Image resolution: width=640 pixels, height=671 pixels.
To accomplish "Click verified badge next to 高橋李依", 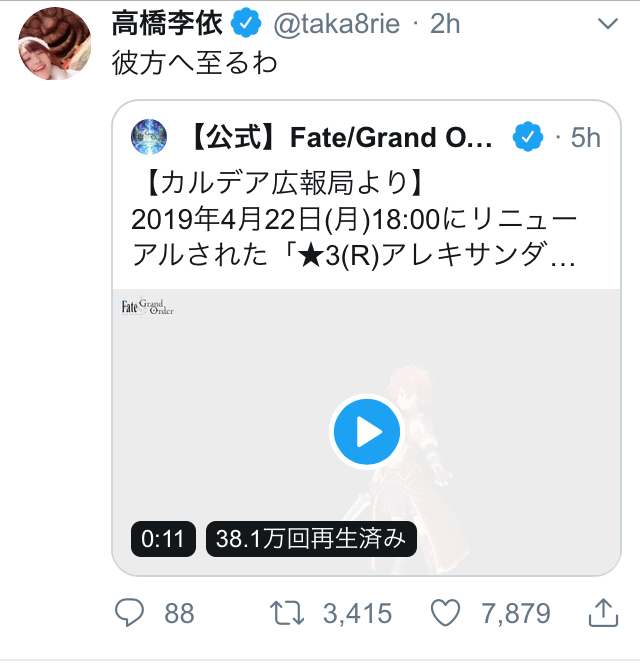I will 246,24.
